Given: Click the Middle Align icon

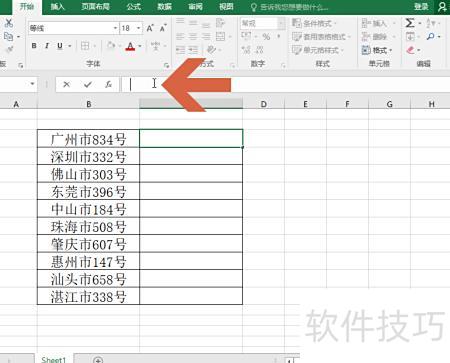Looking at the screenshot, I should point(193,22).
